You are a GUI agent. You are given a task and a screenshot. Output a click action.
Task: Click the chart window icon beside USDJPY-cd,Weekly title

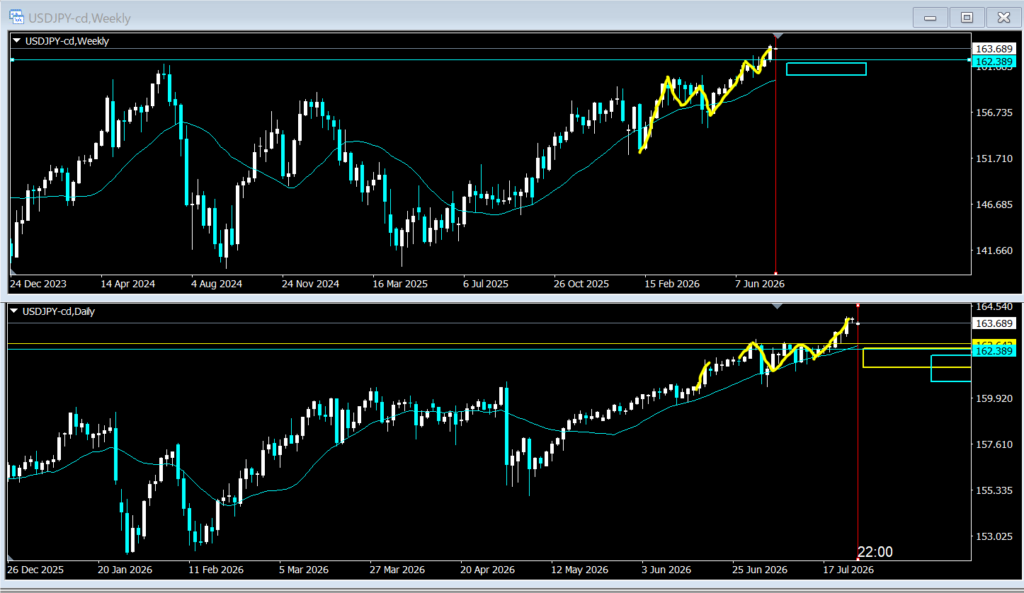click(x=16, y=17)
